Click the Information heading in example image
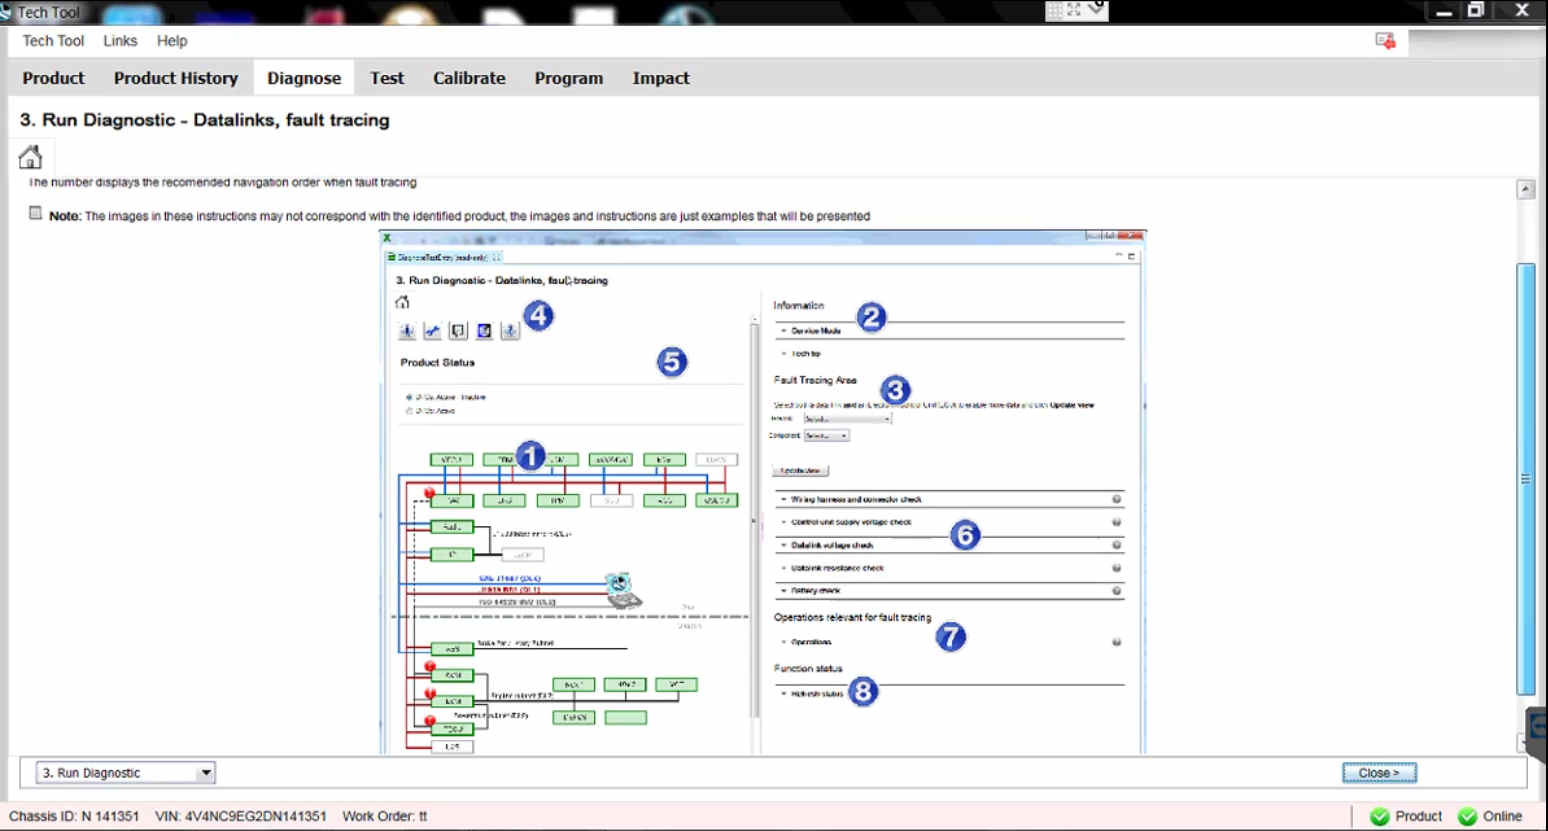Viewport: 1548px width, 831px height. pyautogui.click(x=799, y=305)
